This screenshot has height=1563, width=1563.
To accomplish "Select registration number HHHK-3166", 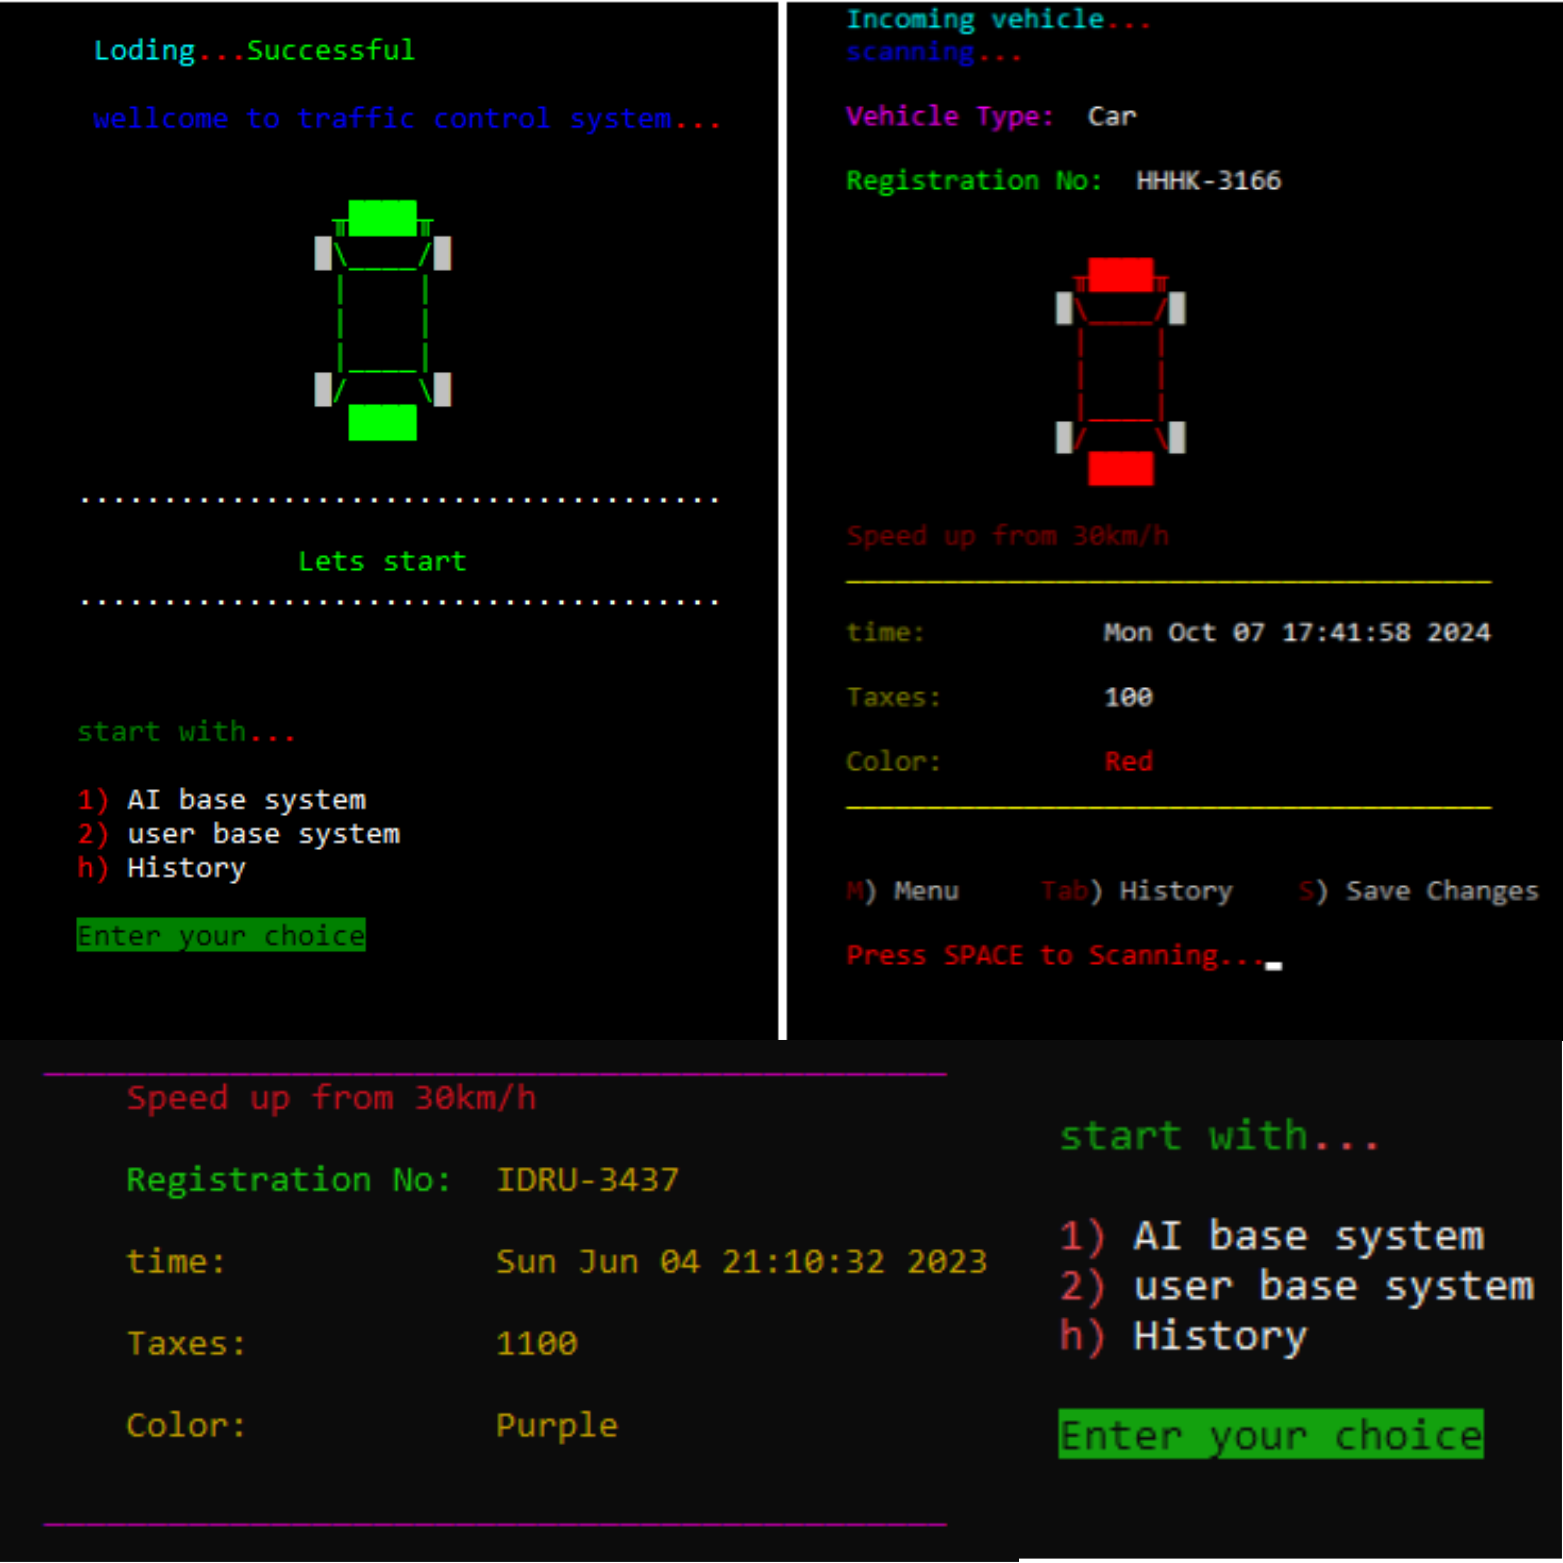I will [x=1208, y=181].
